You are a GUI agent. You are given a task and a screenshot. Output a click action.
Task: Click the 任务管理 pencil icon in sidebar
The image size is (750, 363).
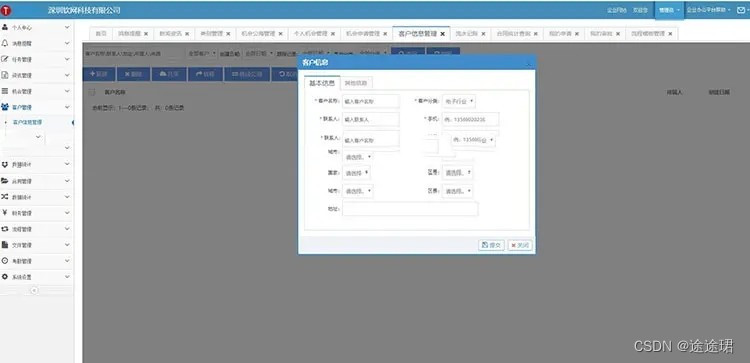point(5,59)
